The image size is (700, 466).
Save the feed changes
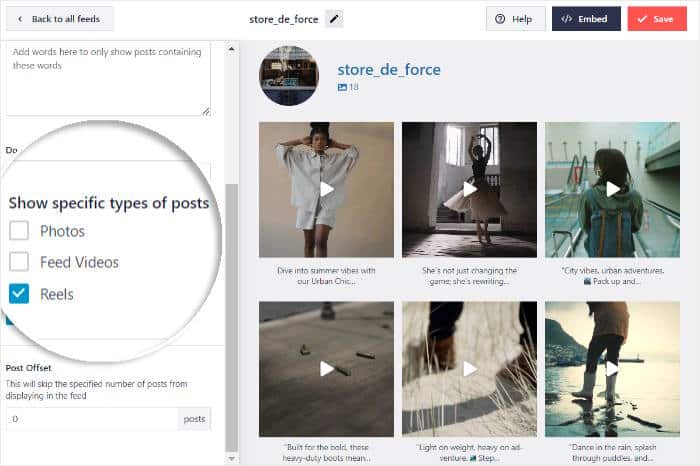pos(657,19)
